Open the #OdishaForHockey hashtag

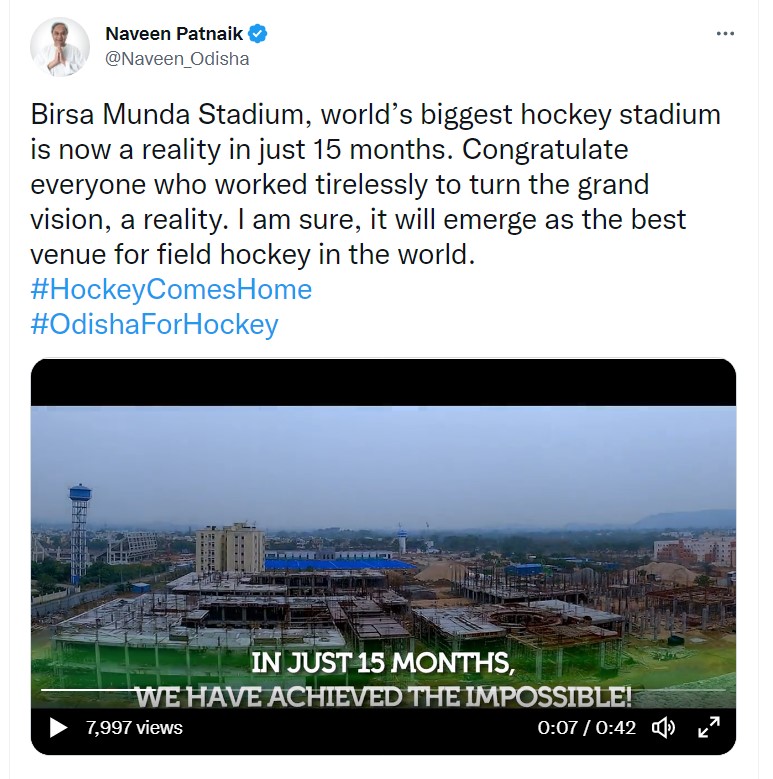(154, 324)
